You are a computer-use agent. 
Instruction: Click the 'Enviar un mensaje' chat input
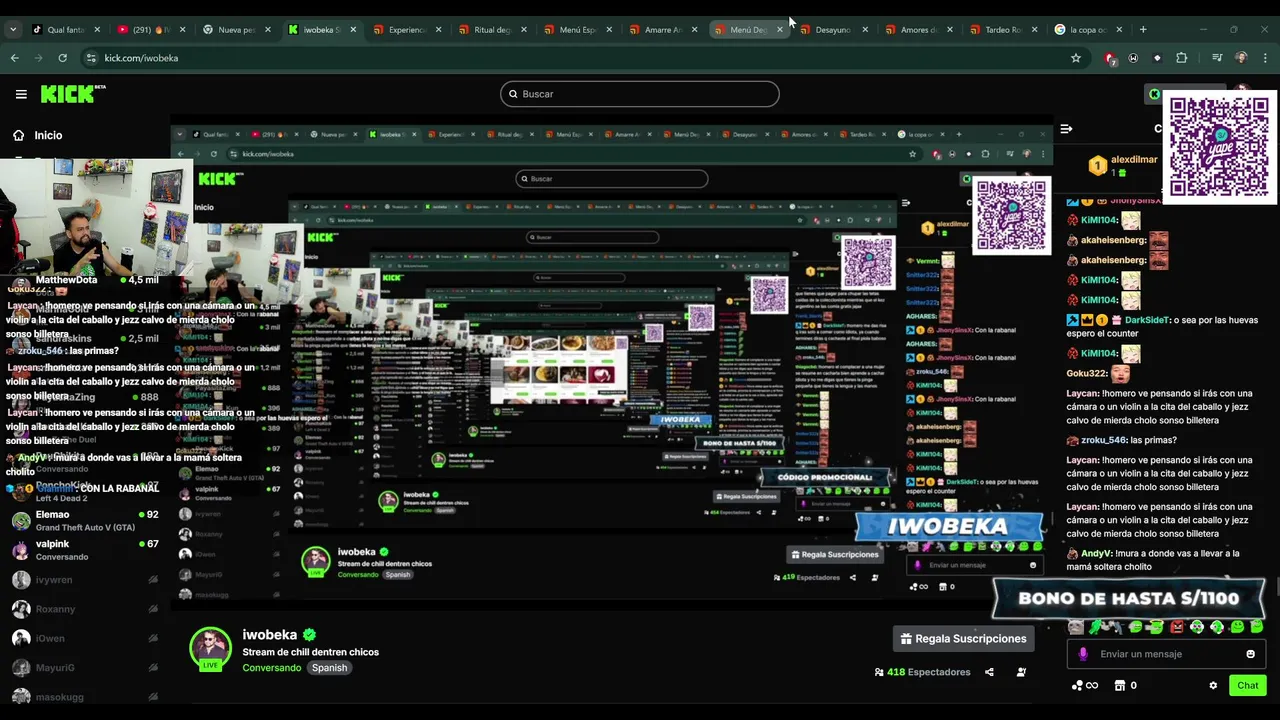[x=1165, y=654]
